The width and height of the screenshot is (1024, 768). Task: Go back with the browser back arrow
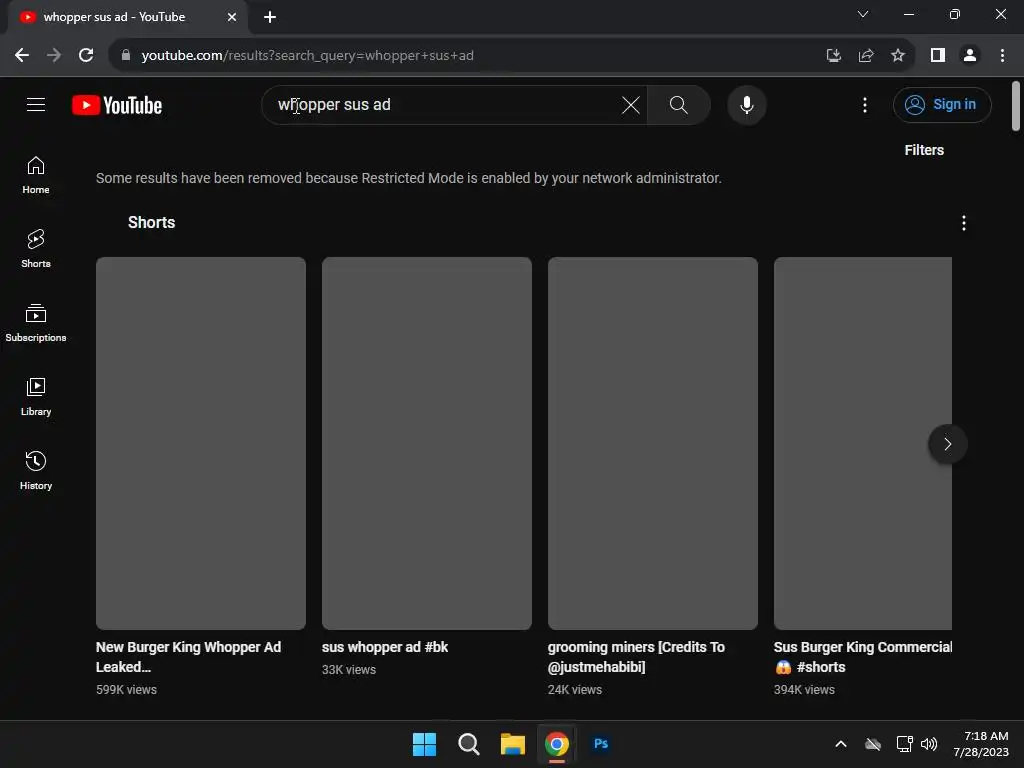[22, 56]
